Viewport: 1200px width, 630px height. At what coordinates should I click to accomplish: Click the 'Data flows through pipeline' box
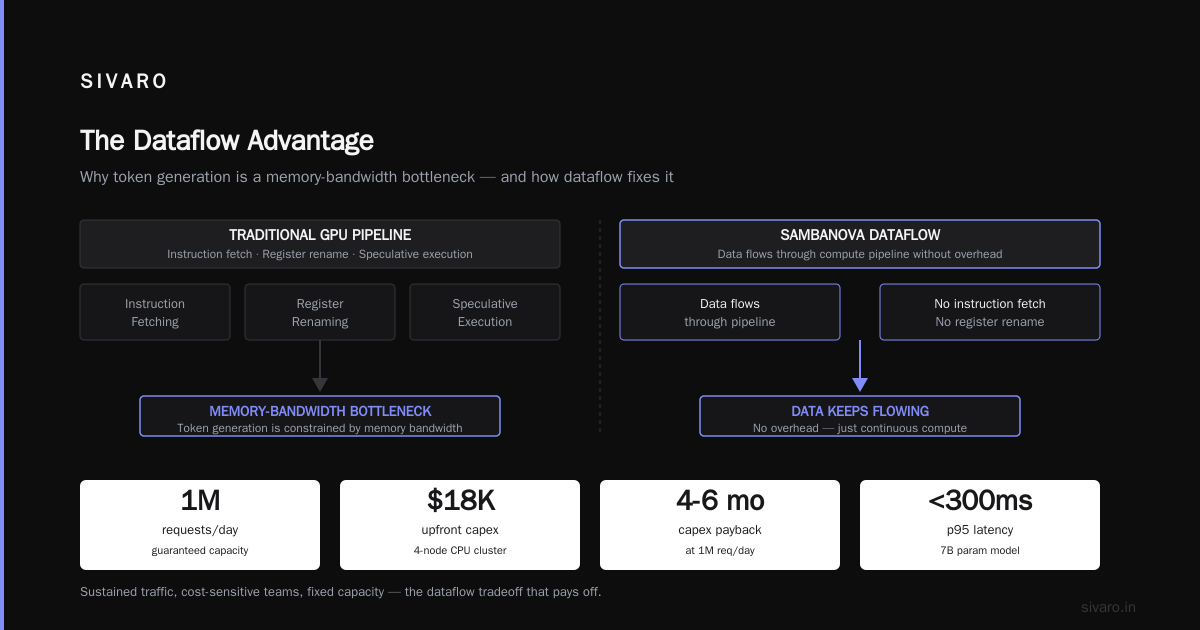point(730,312)
